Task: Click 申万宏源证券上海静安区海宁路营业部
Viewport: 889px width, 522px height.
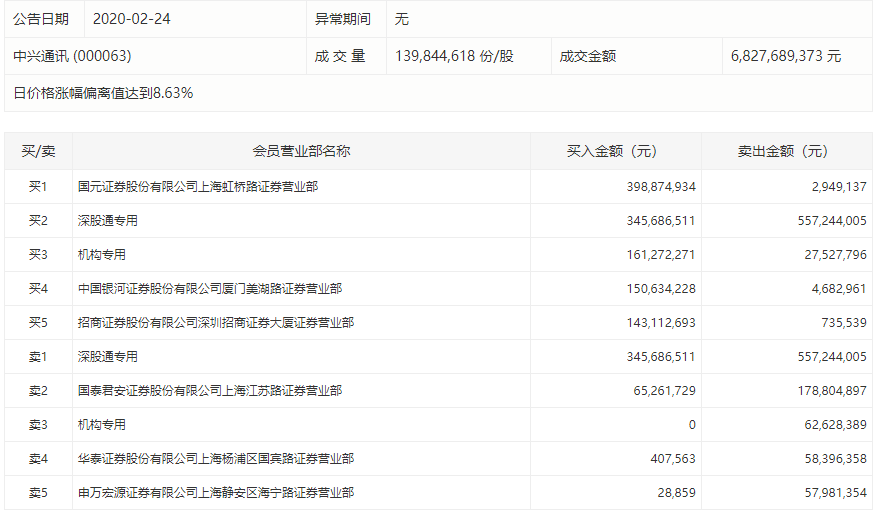Action: [x=216, y=493]
